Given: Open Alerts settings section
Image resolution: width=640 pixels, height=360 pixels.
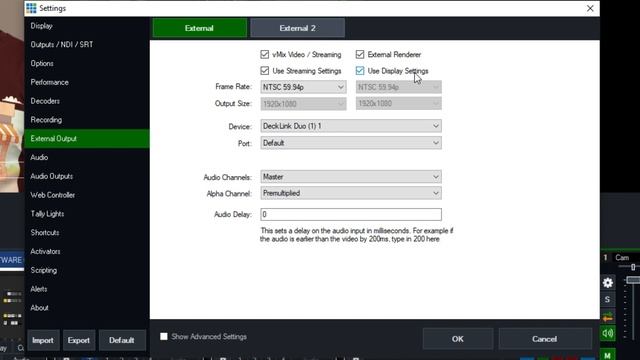Looking at the screenshot, I should [87, 289].
